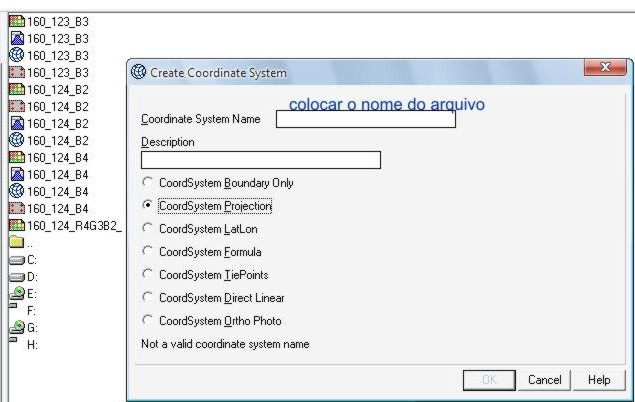
Task: Click the Coordinate System Name field
Action: 365,119
